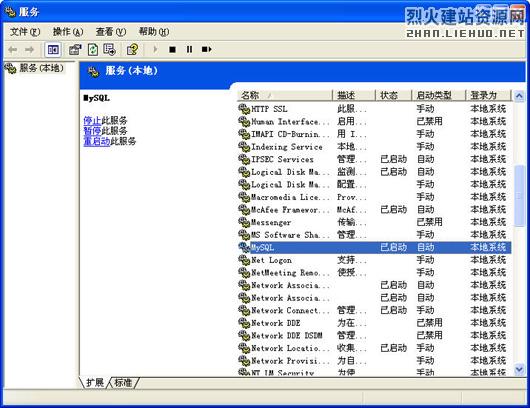Viewport: 530px width, 408px height.
Task: Select 服务(本地) in the left tree
Action: click(x=41, y=68)
